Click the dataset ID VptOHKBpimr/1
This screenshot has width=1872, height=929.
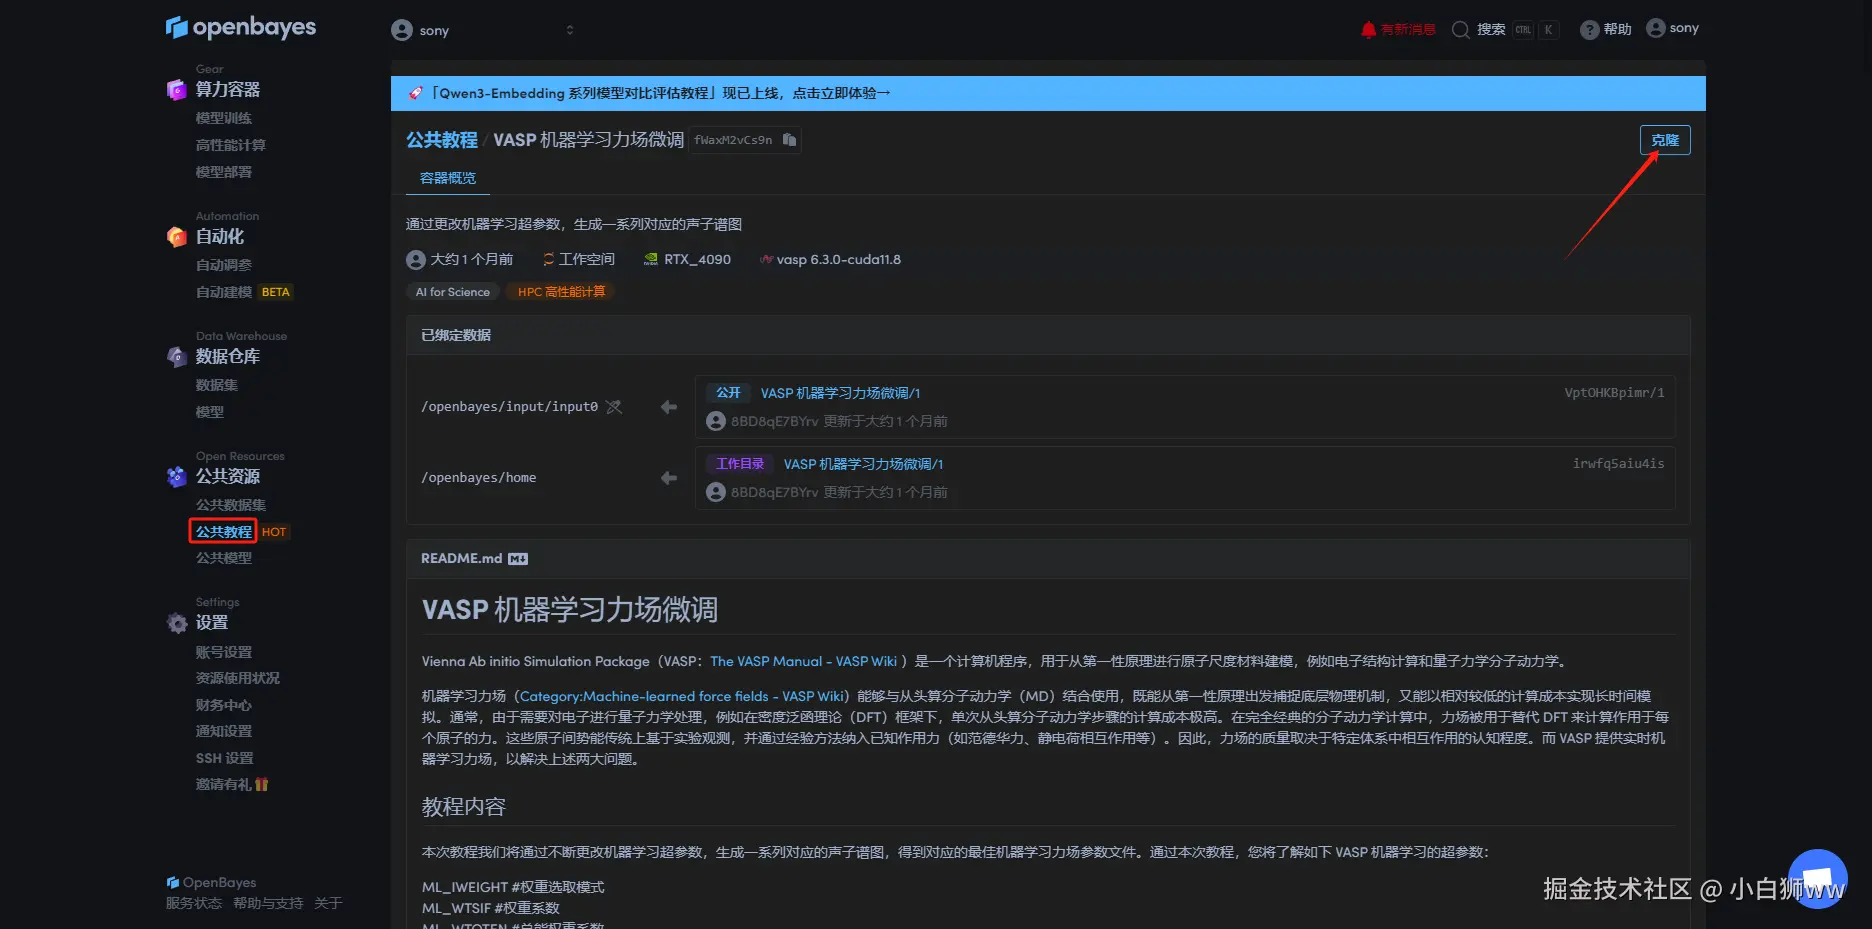1614,393
